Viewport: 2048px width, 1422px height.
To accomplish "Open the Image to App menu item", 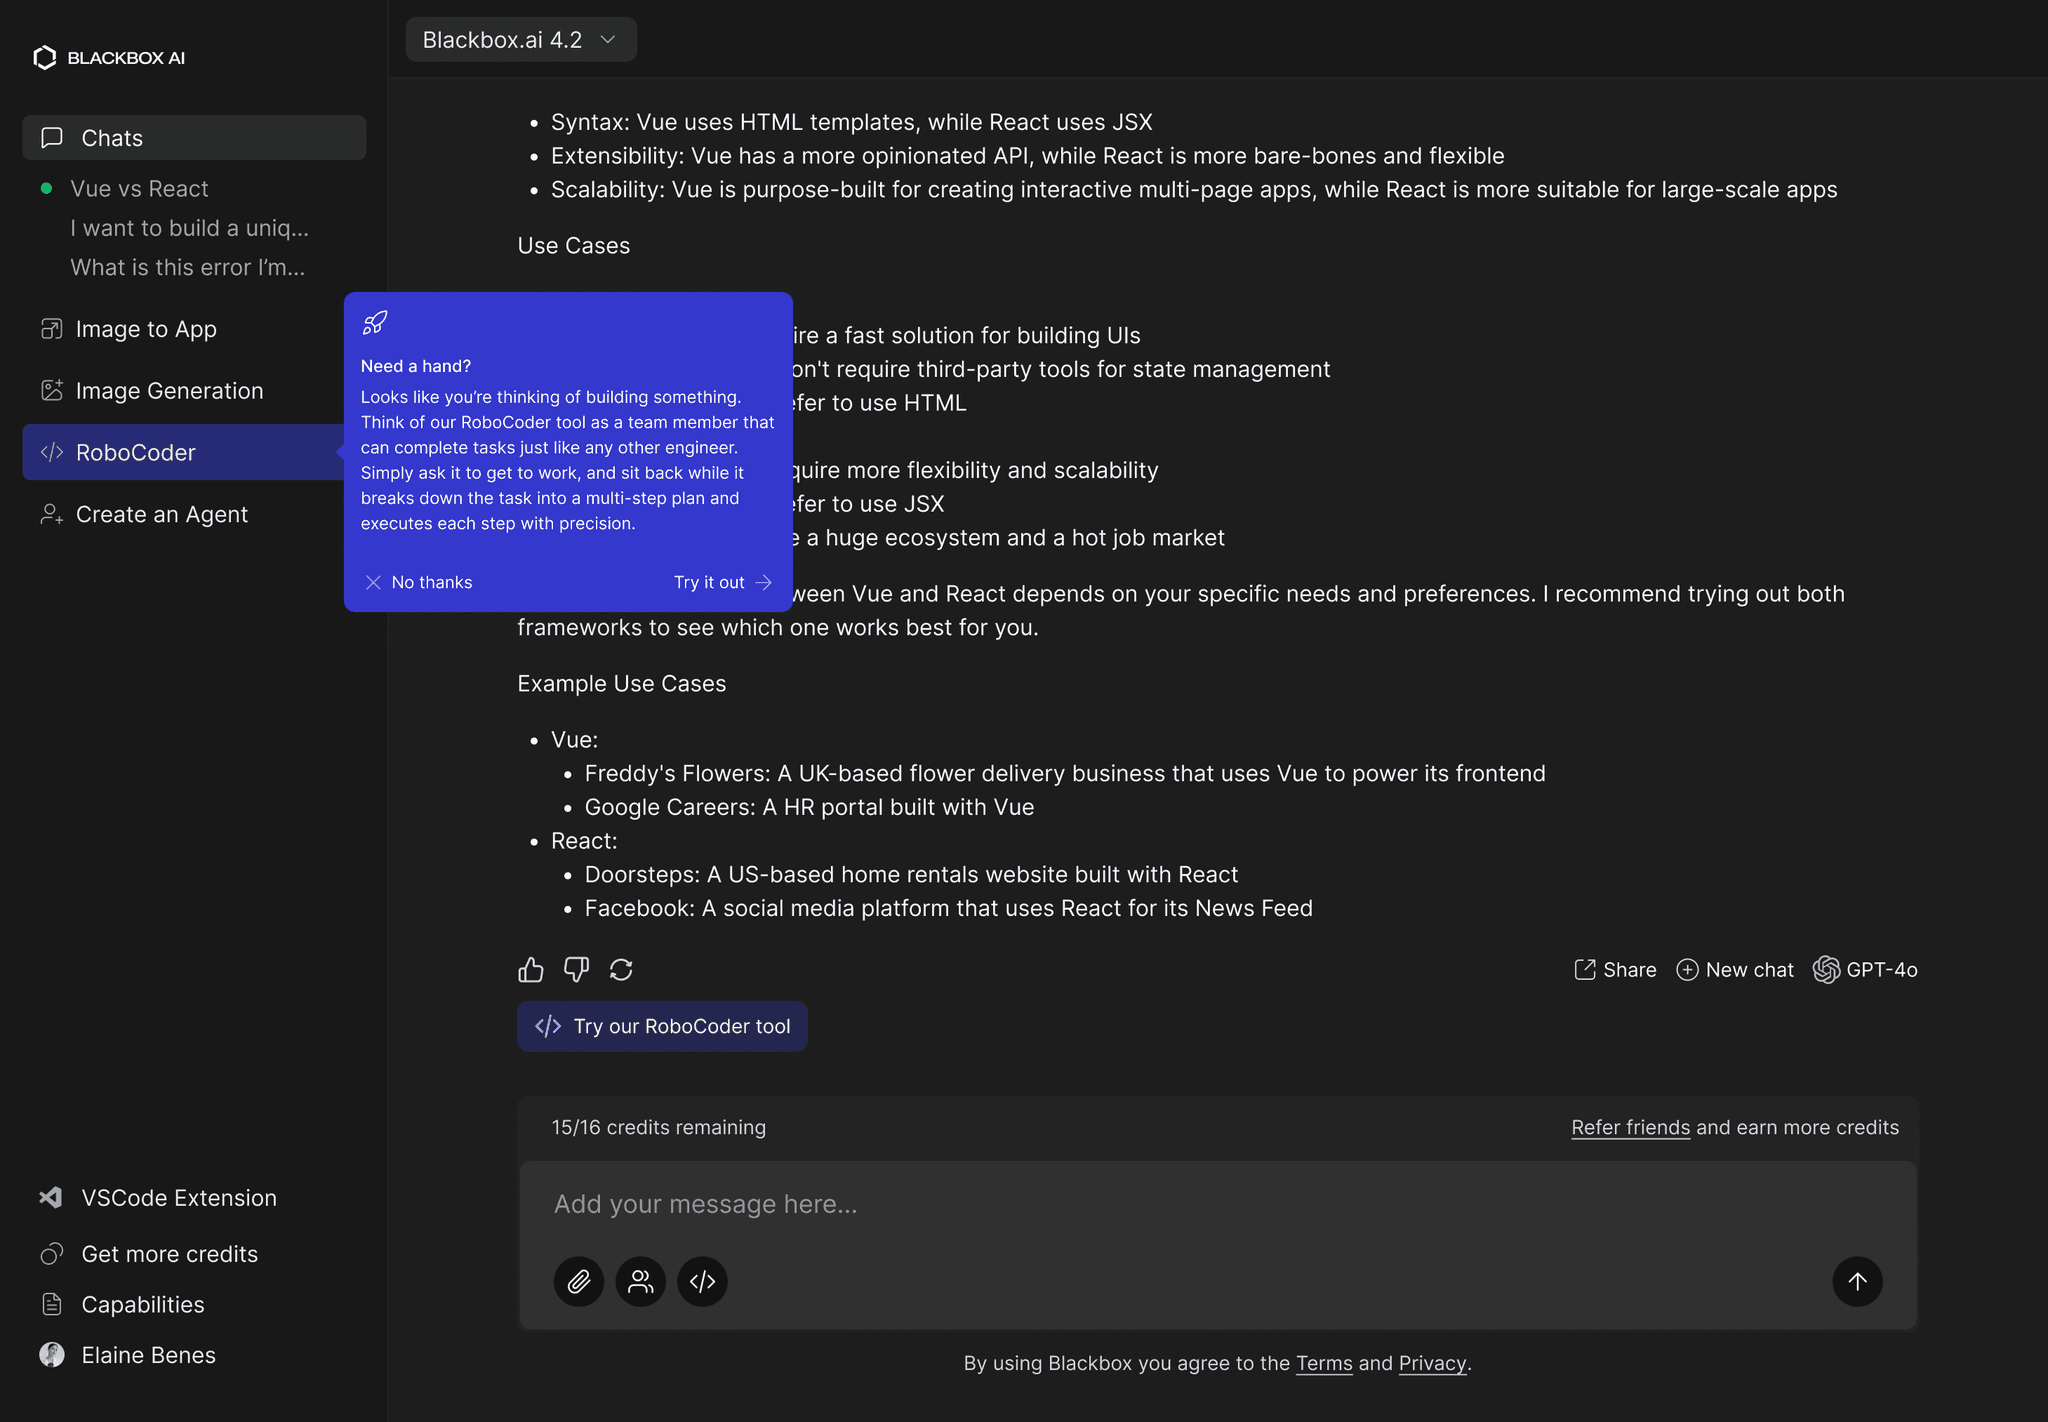I will (x=146, y=329).
